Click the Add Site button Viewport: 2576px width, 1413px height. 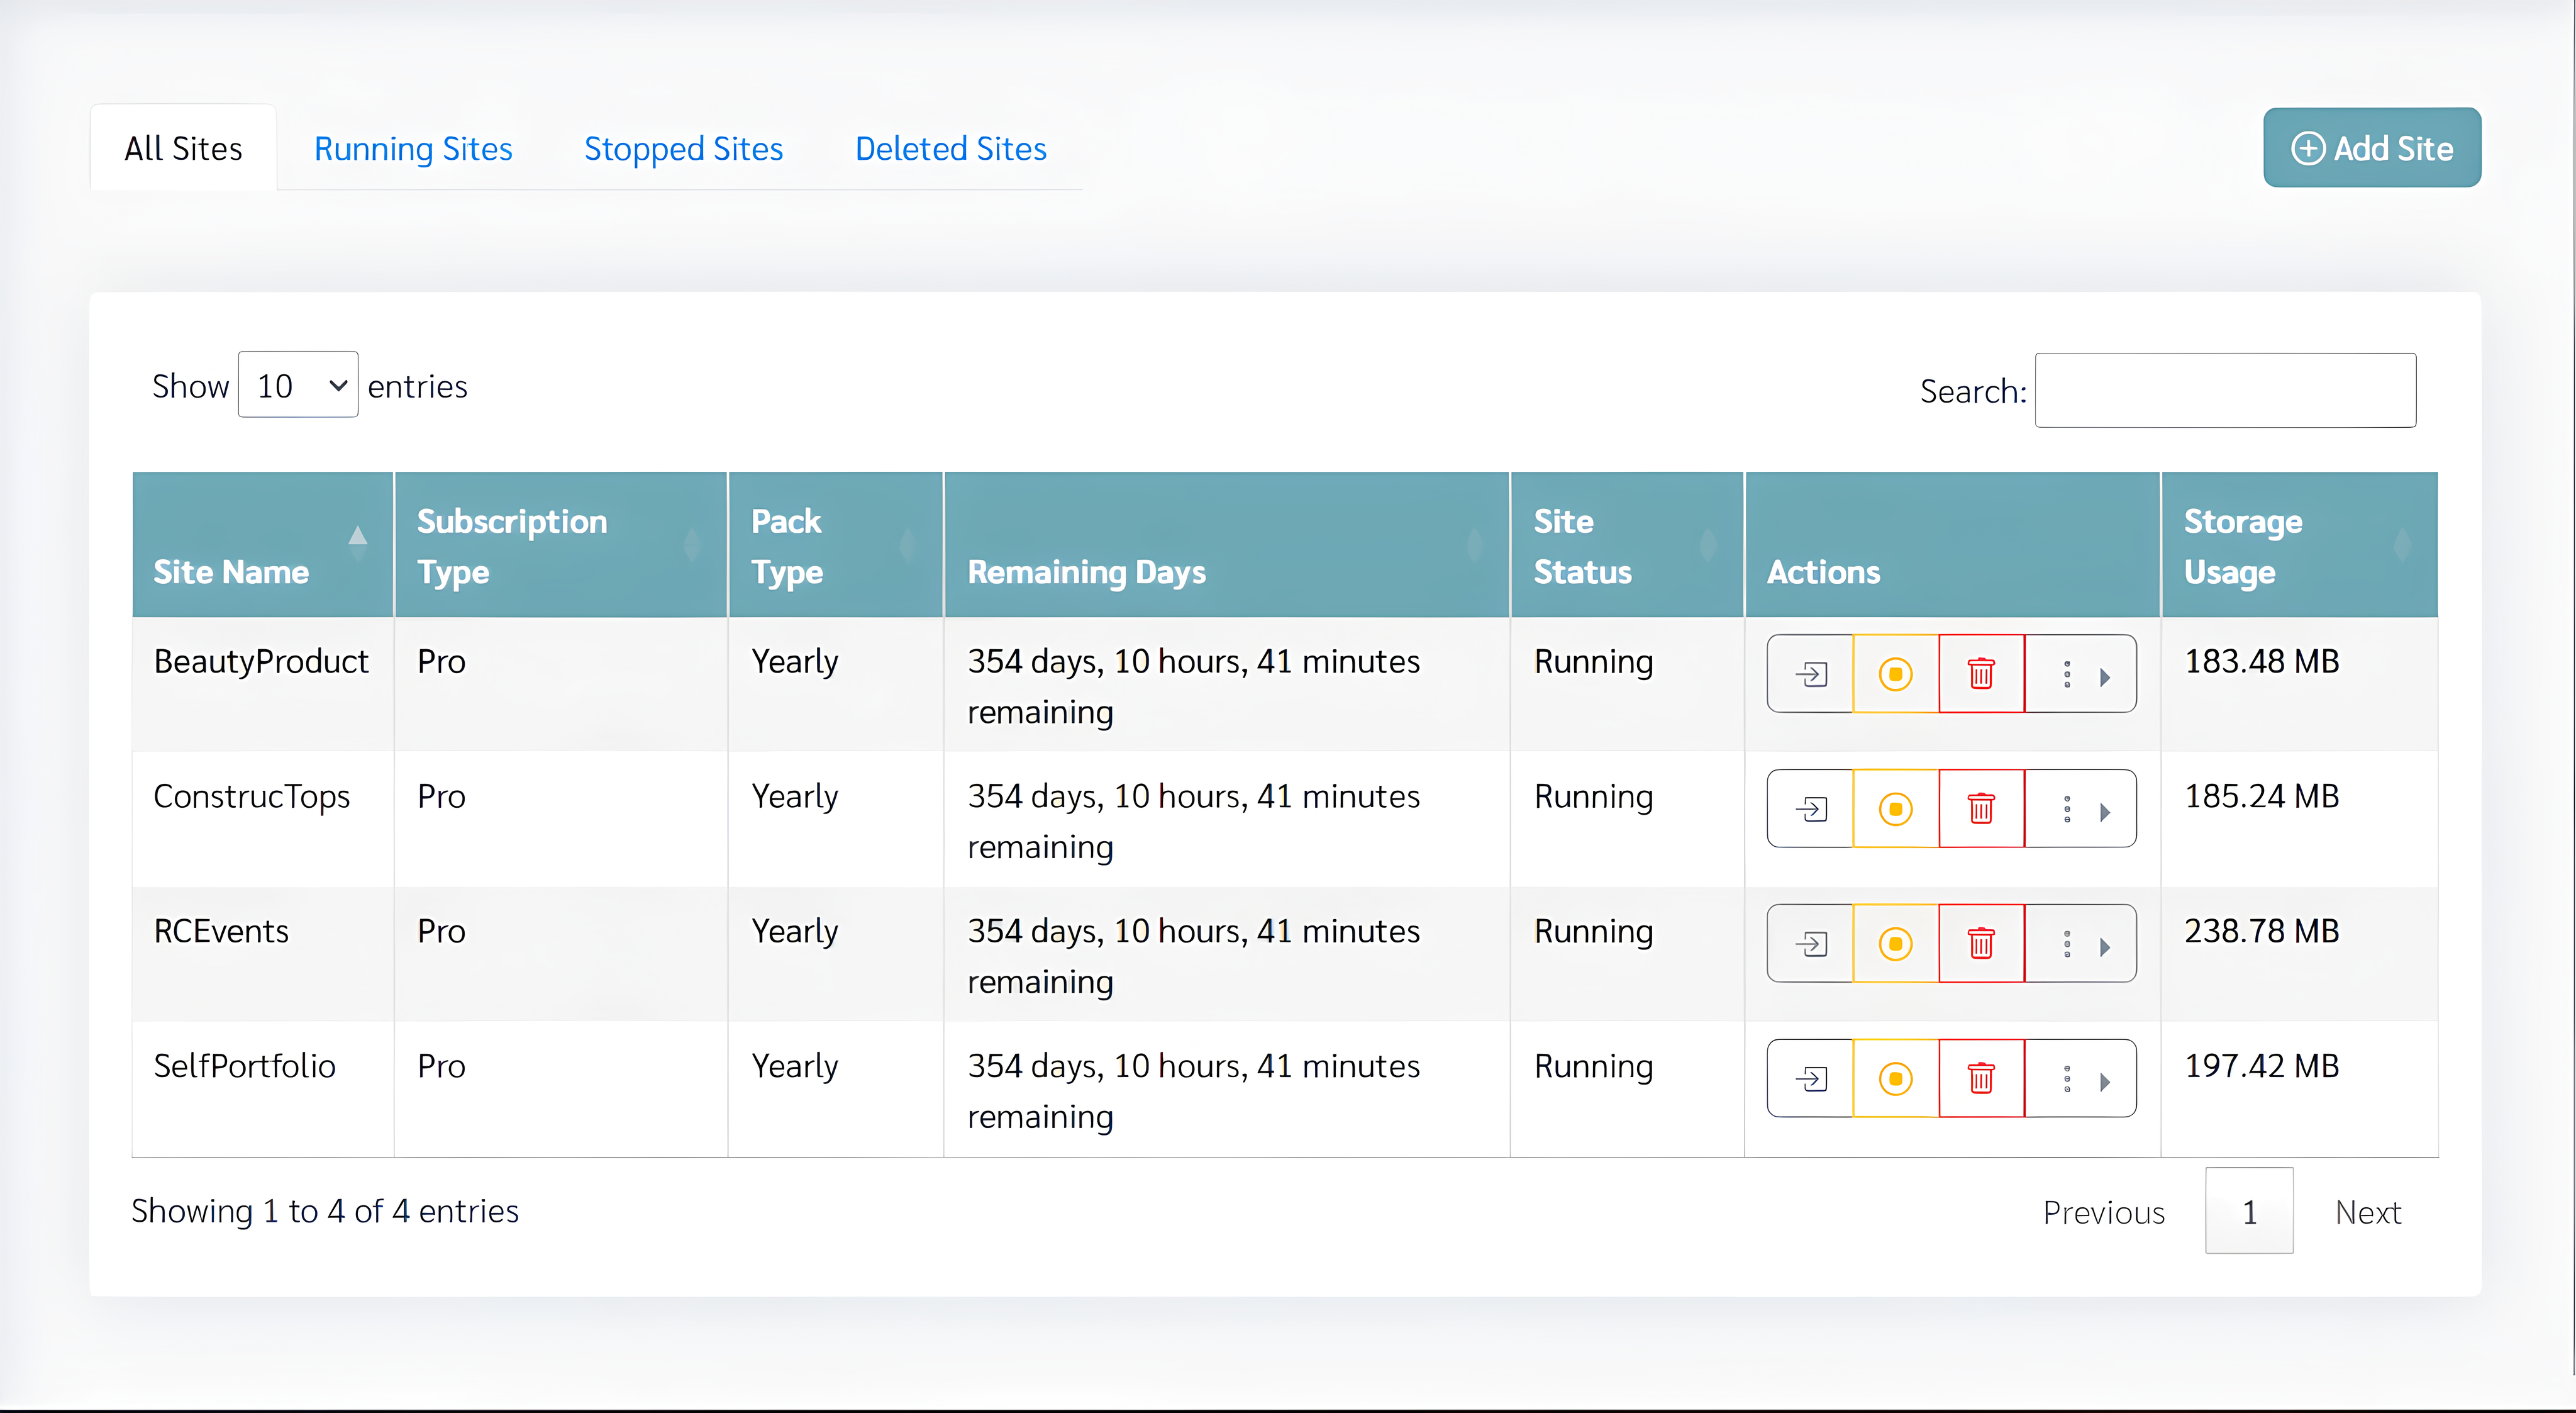click(2372, 148)
